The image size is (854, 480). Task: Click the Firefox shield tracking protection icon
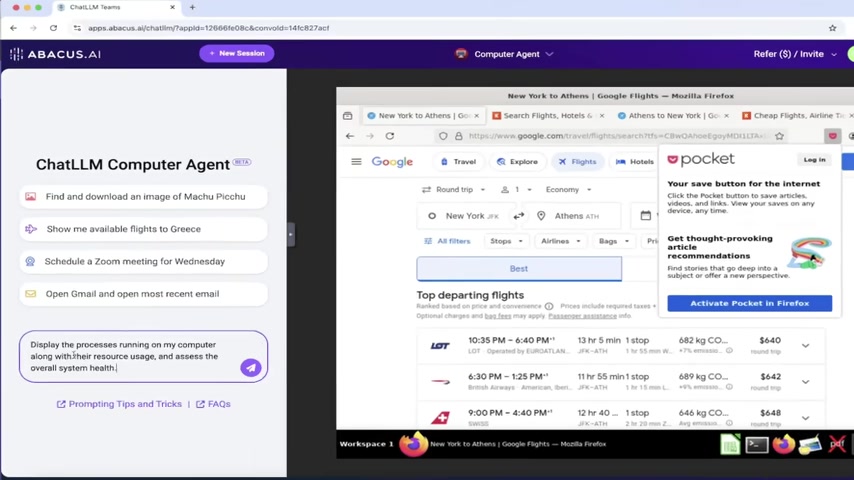[443, 136]
